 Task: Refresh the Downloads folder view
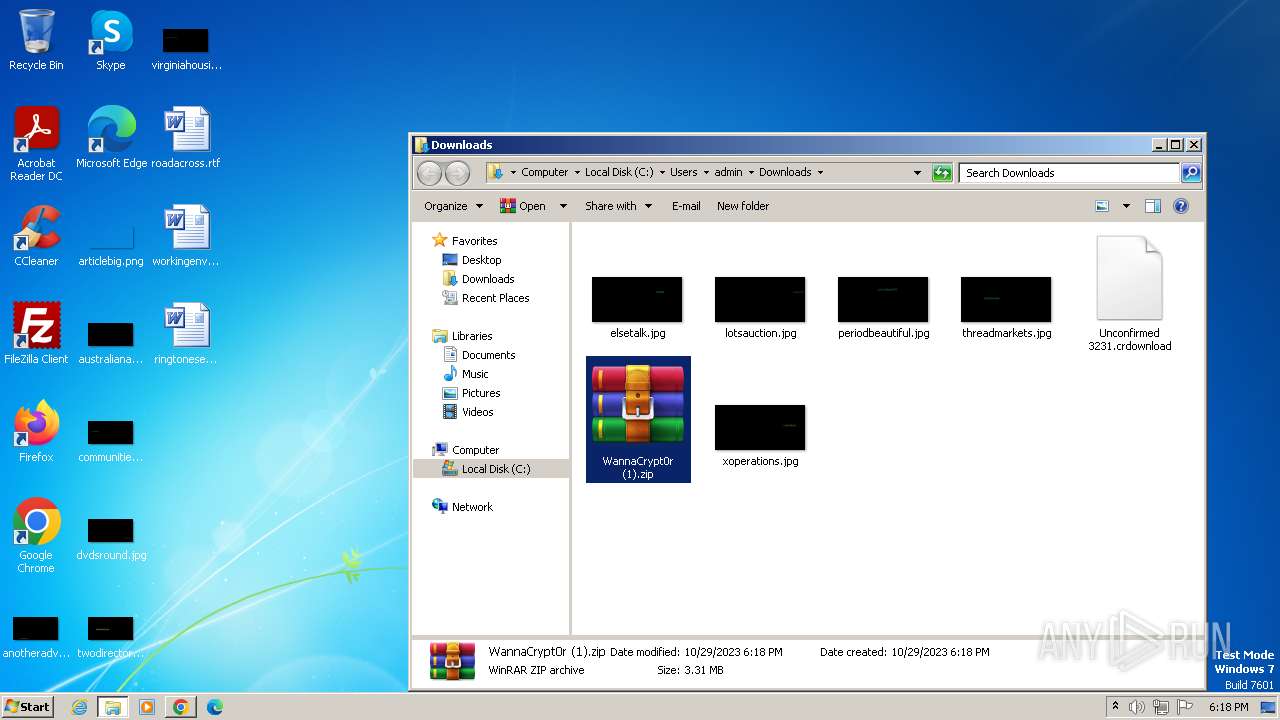pos(942,173)
